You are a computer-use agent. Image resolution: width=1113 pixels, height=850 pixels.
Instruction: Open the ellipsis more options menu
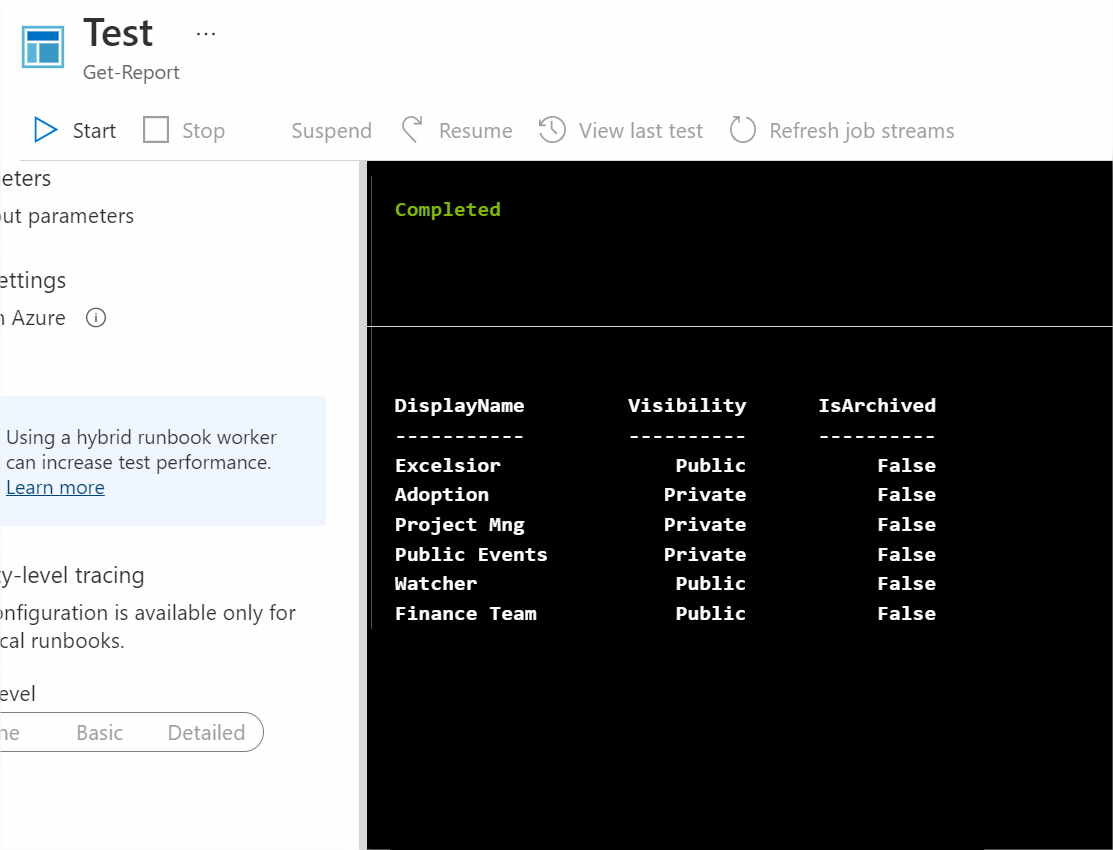coord(206,33)
